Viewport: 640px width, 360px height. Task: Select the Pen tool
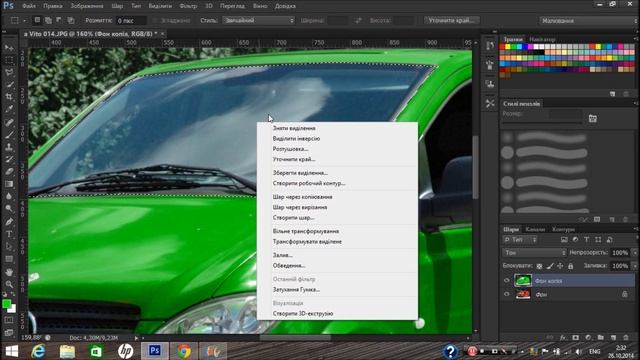tap(9, 222)
